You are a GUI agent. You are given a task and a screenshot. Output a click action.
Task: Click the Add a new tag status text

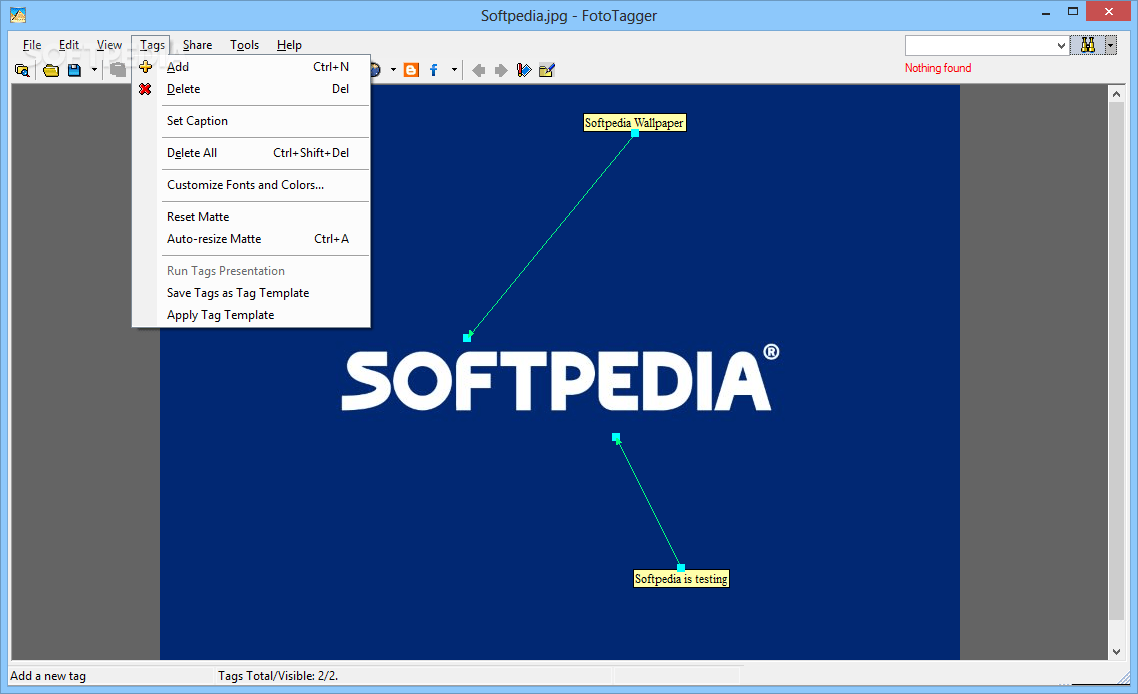(48, 676)
